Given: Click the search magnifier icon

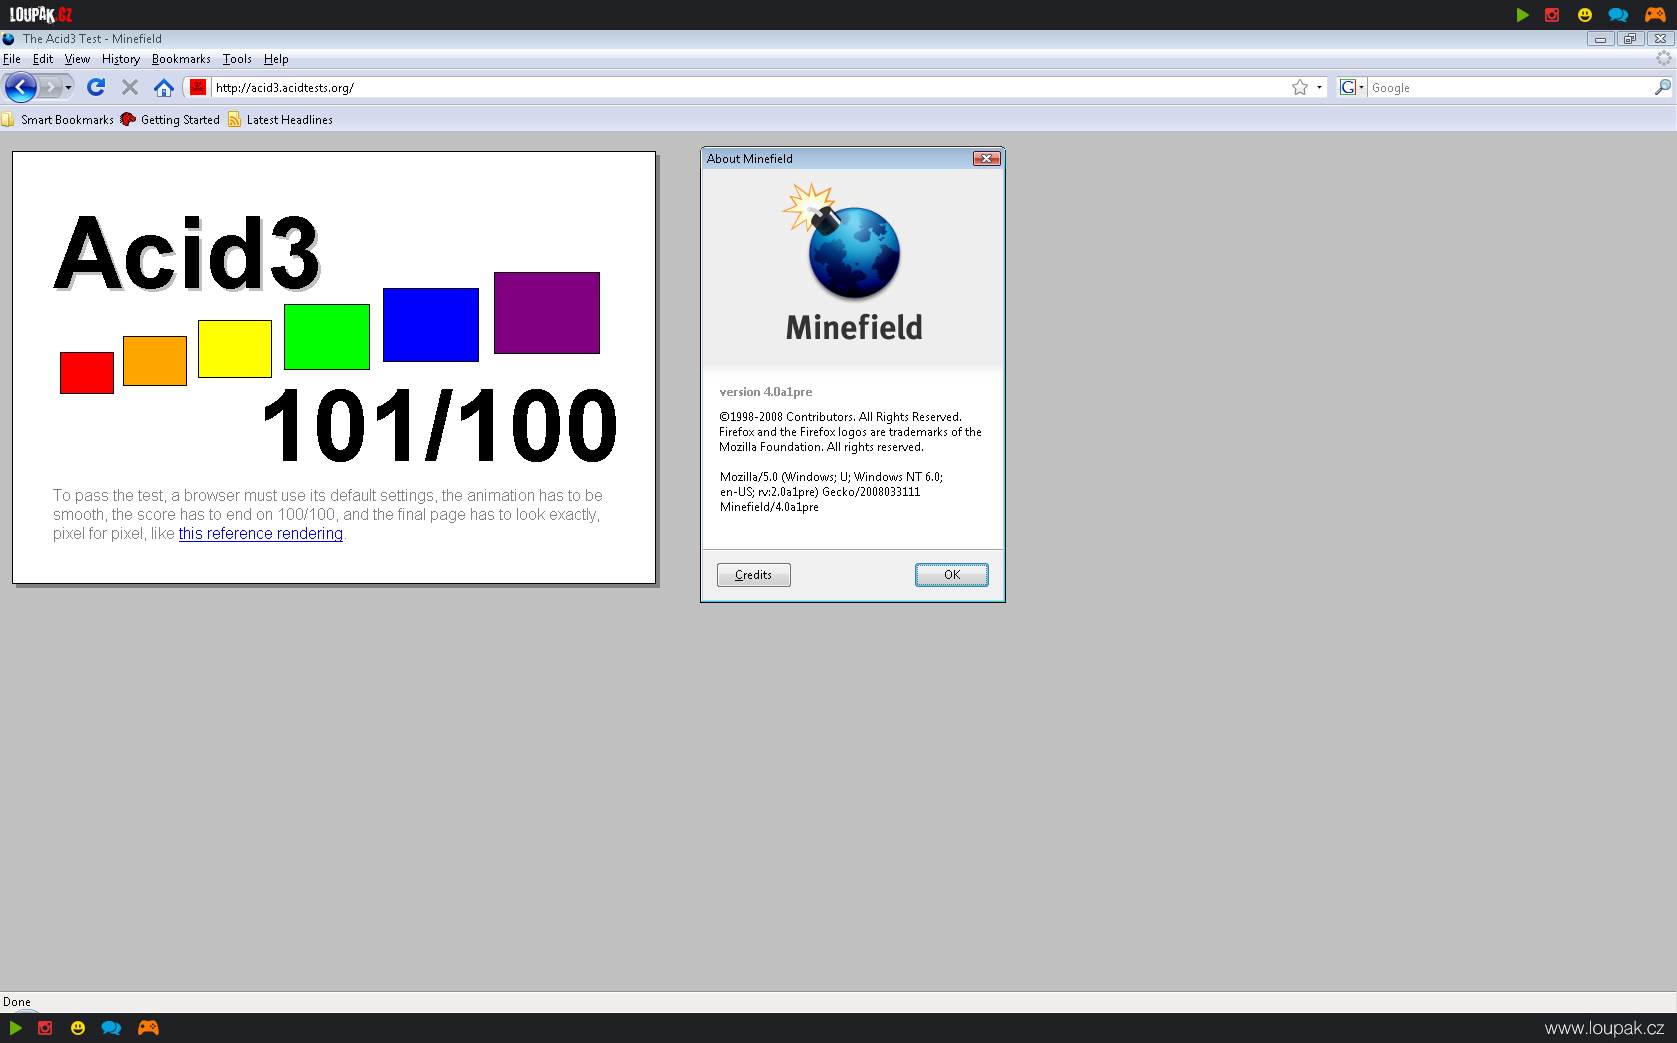Looking at the screenshot, I should coord(1662,88).
